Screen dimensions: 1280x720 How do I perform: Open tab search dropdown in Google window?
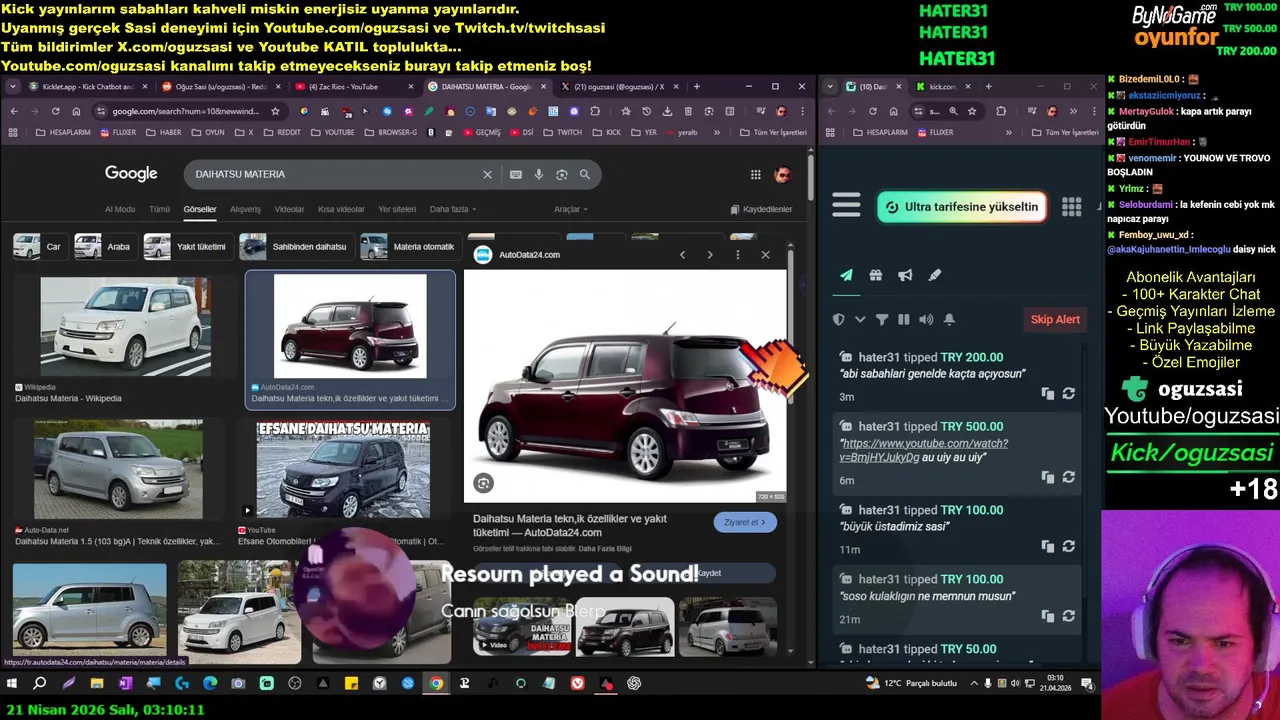(13, 87)
